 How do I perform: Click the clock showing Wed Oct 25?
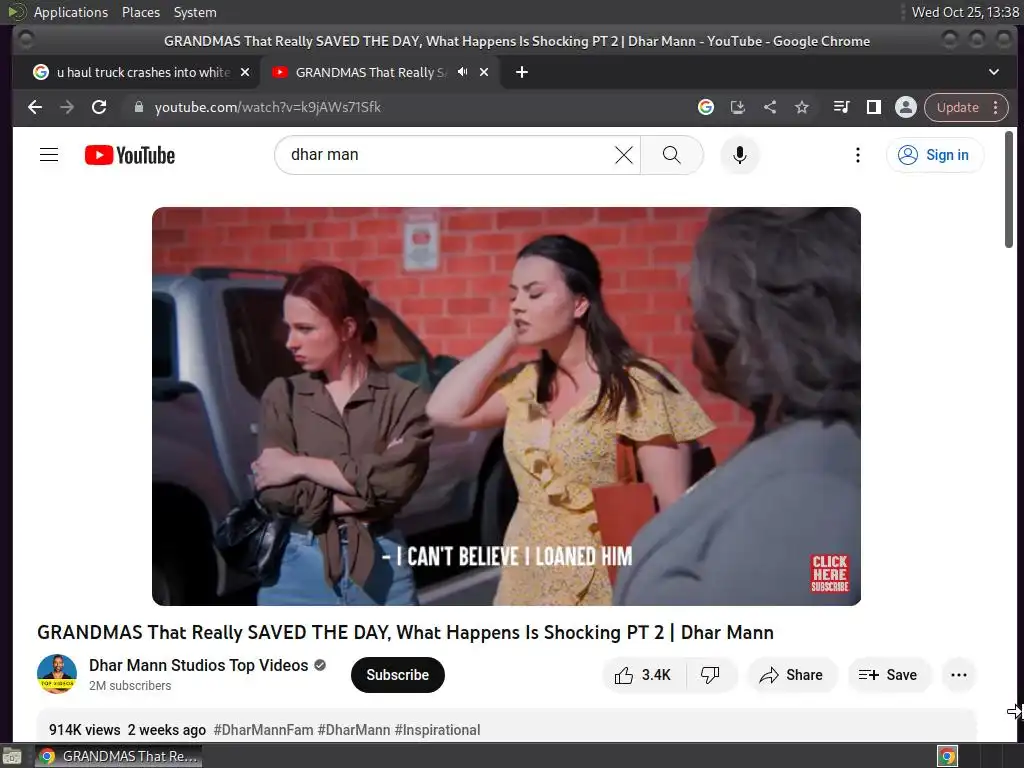click(965, 12)
